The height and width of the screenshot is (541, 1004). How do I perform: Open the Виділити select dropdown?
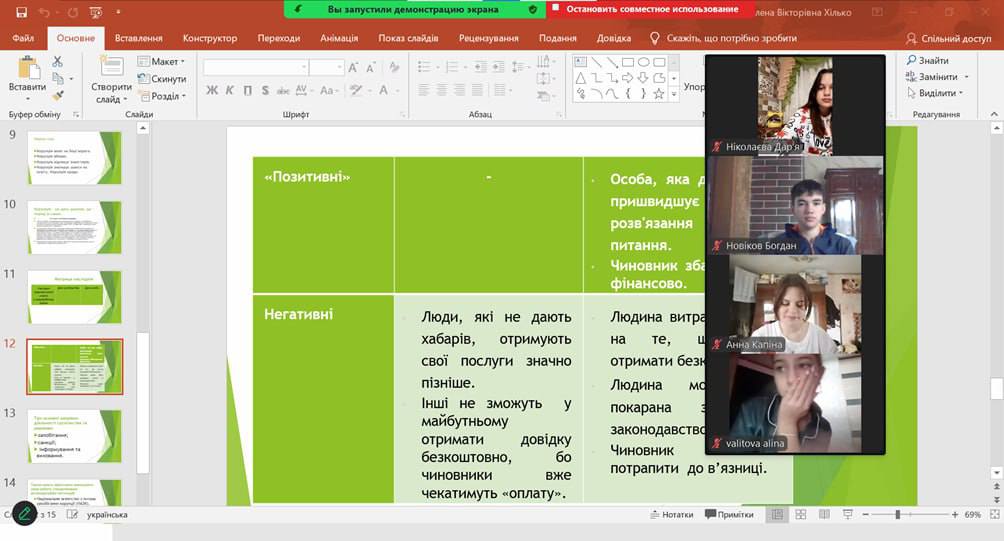click(x=935, y=93)
